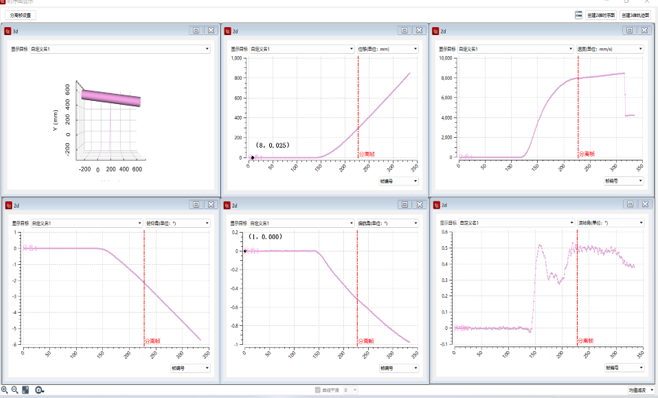Click the pink cylinder in the 3d view

(111, 98)
